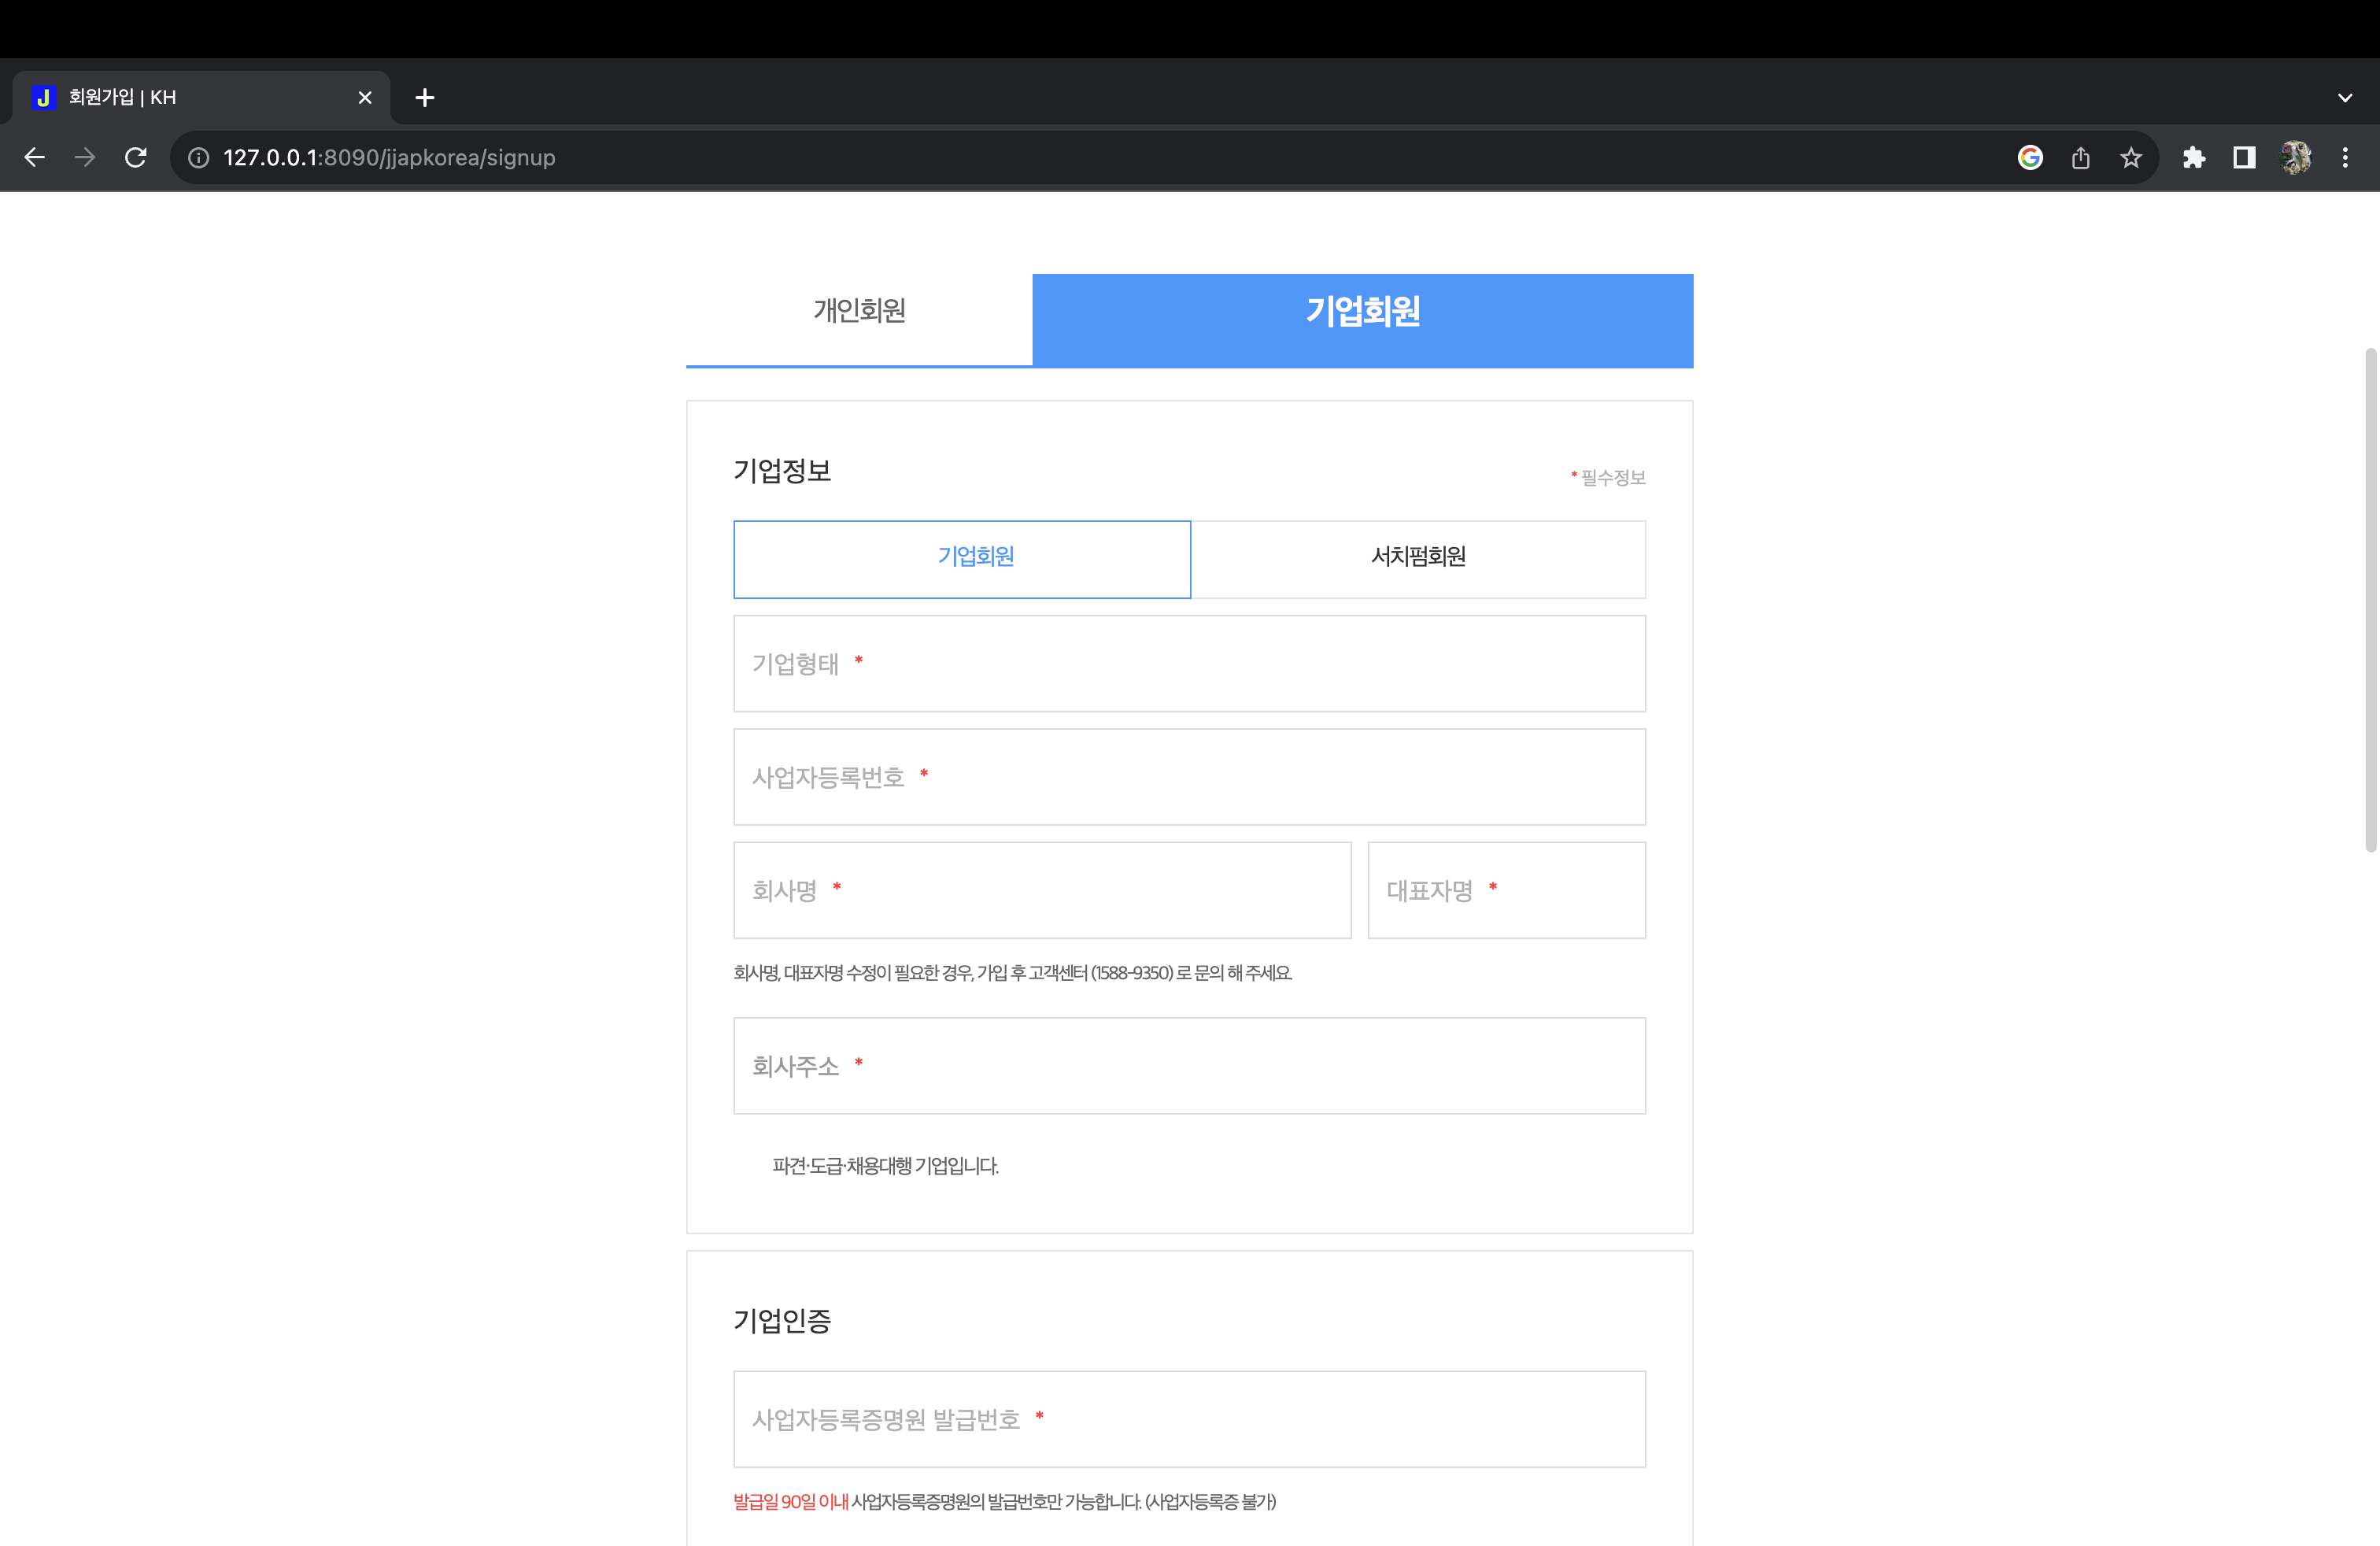Viewport: 2380px width, 1546px height.
Task: Open the 기업형태 selection field
Action: tap(1188, 663)
